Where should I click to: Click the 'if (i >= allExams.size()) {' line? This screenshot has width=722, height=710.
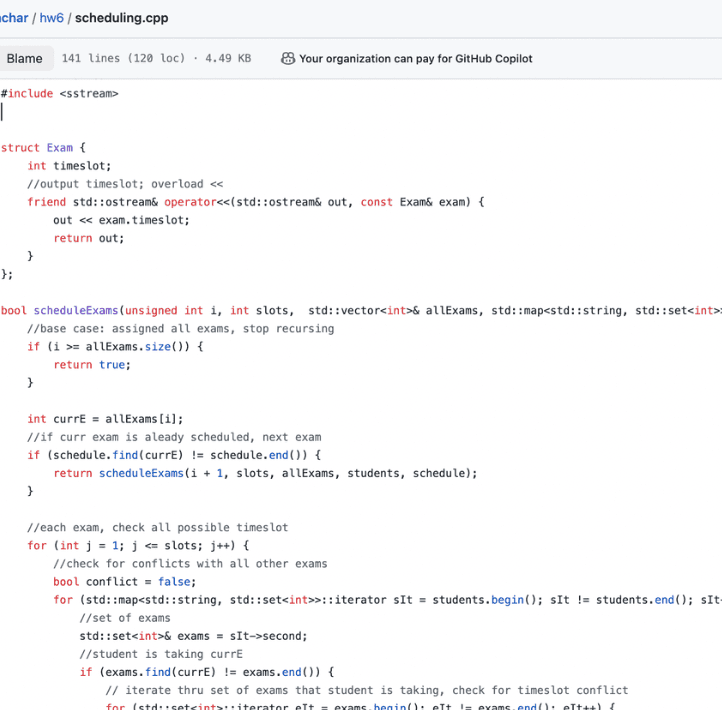[115, 347]
